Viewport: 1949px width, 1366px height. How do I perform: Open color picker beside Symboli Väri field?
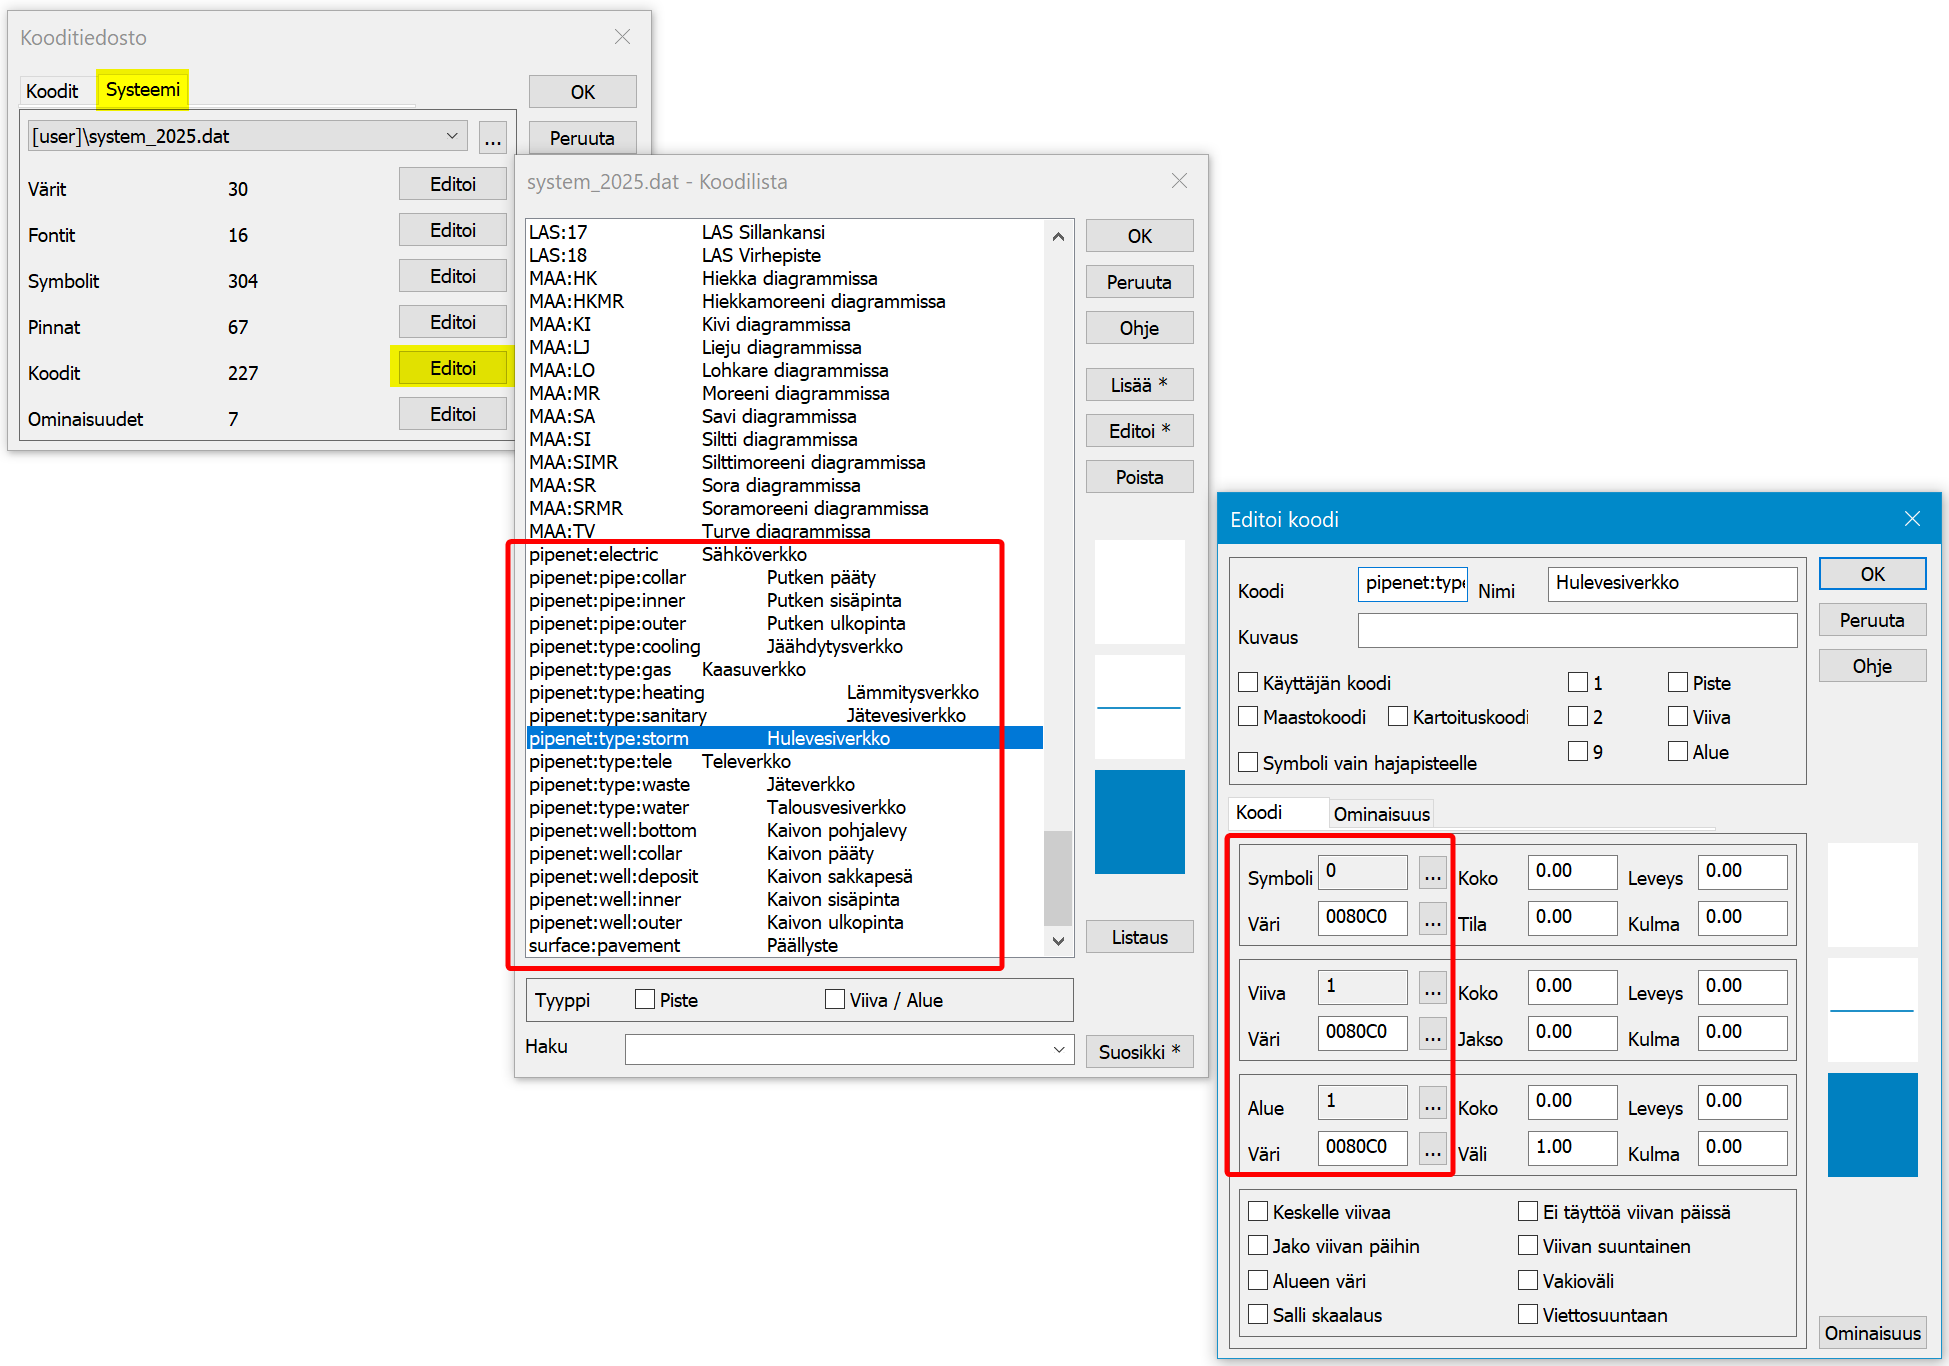[1432, 919]
